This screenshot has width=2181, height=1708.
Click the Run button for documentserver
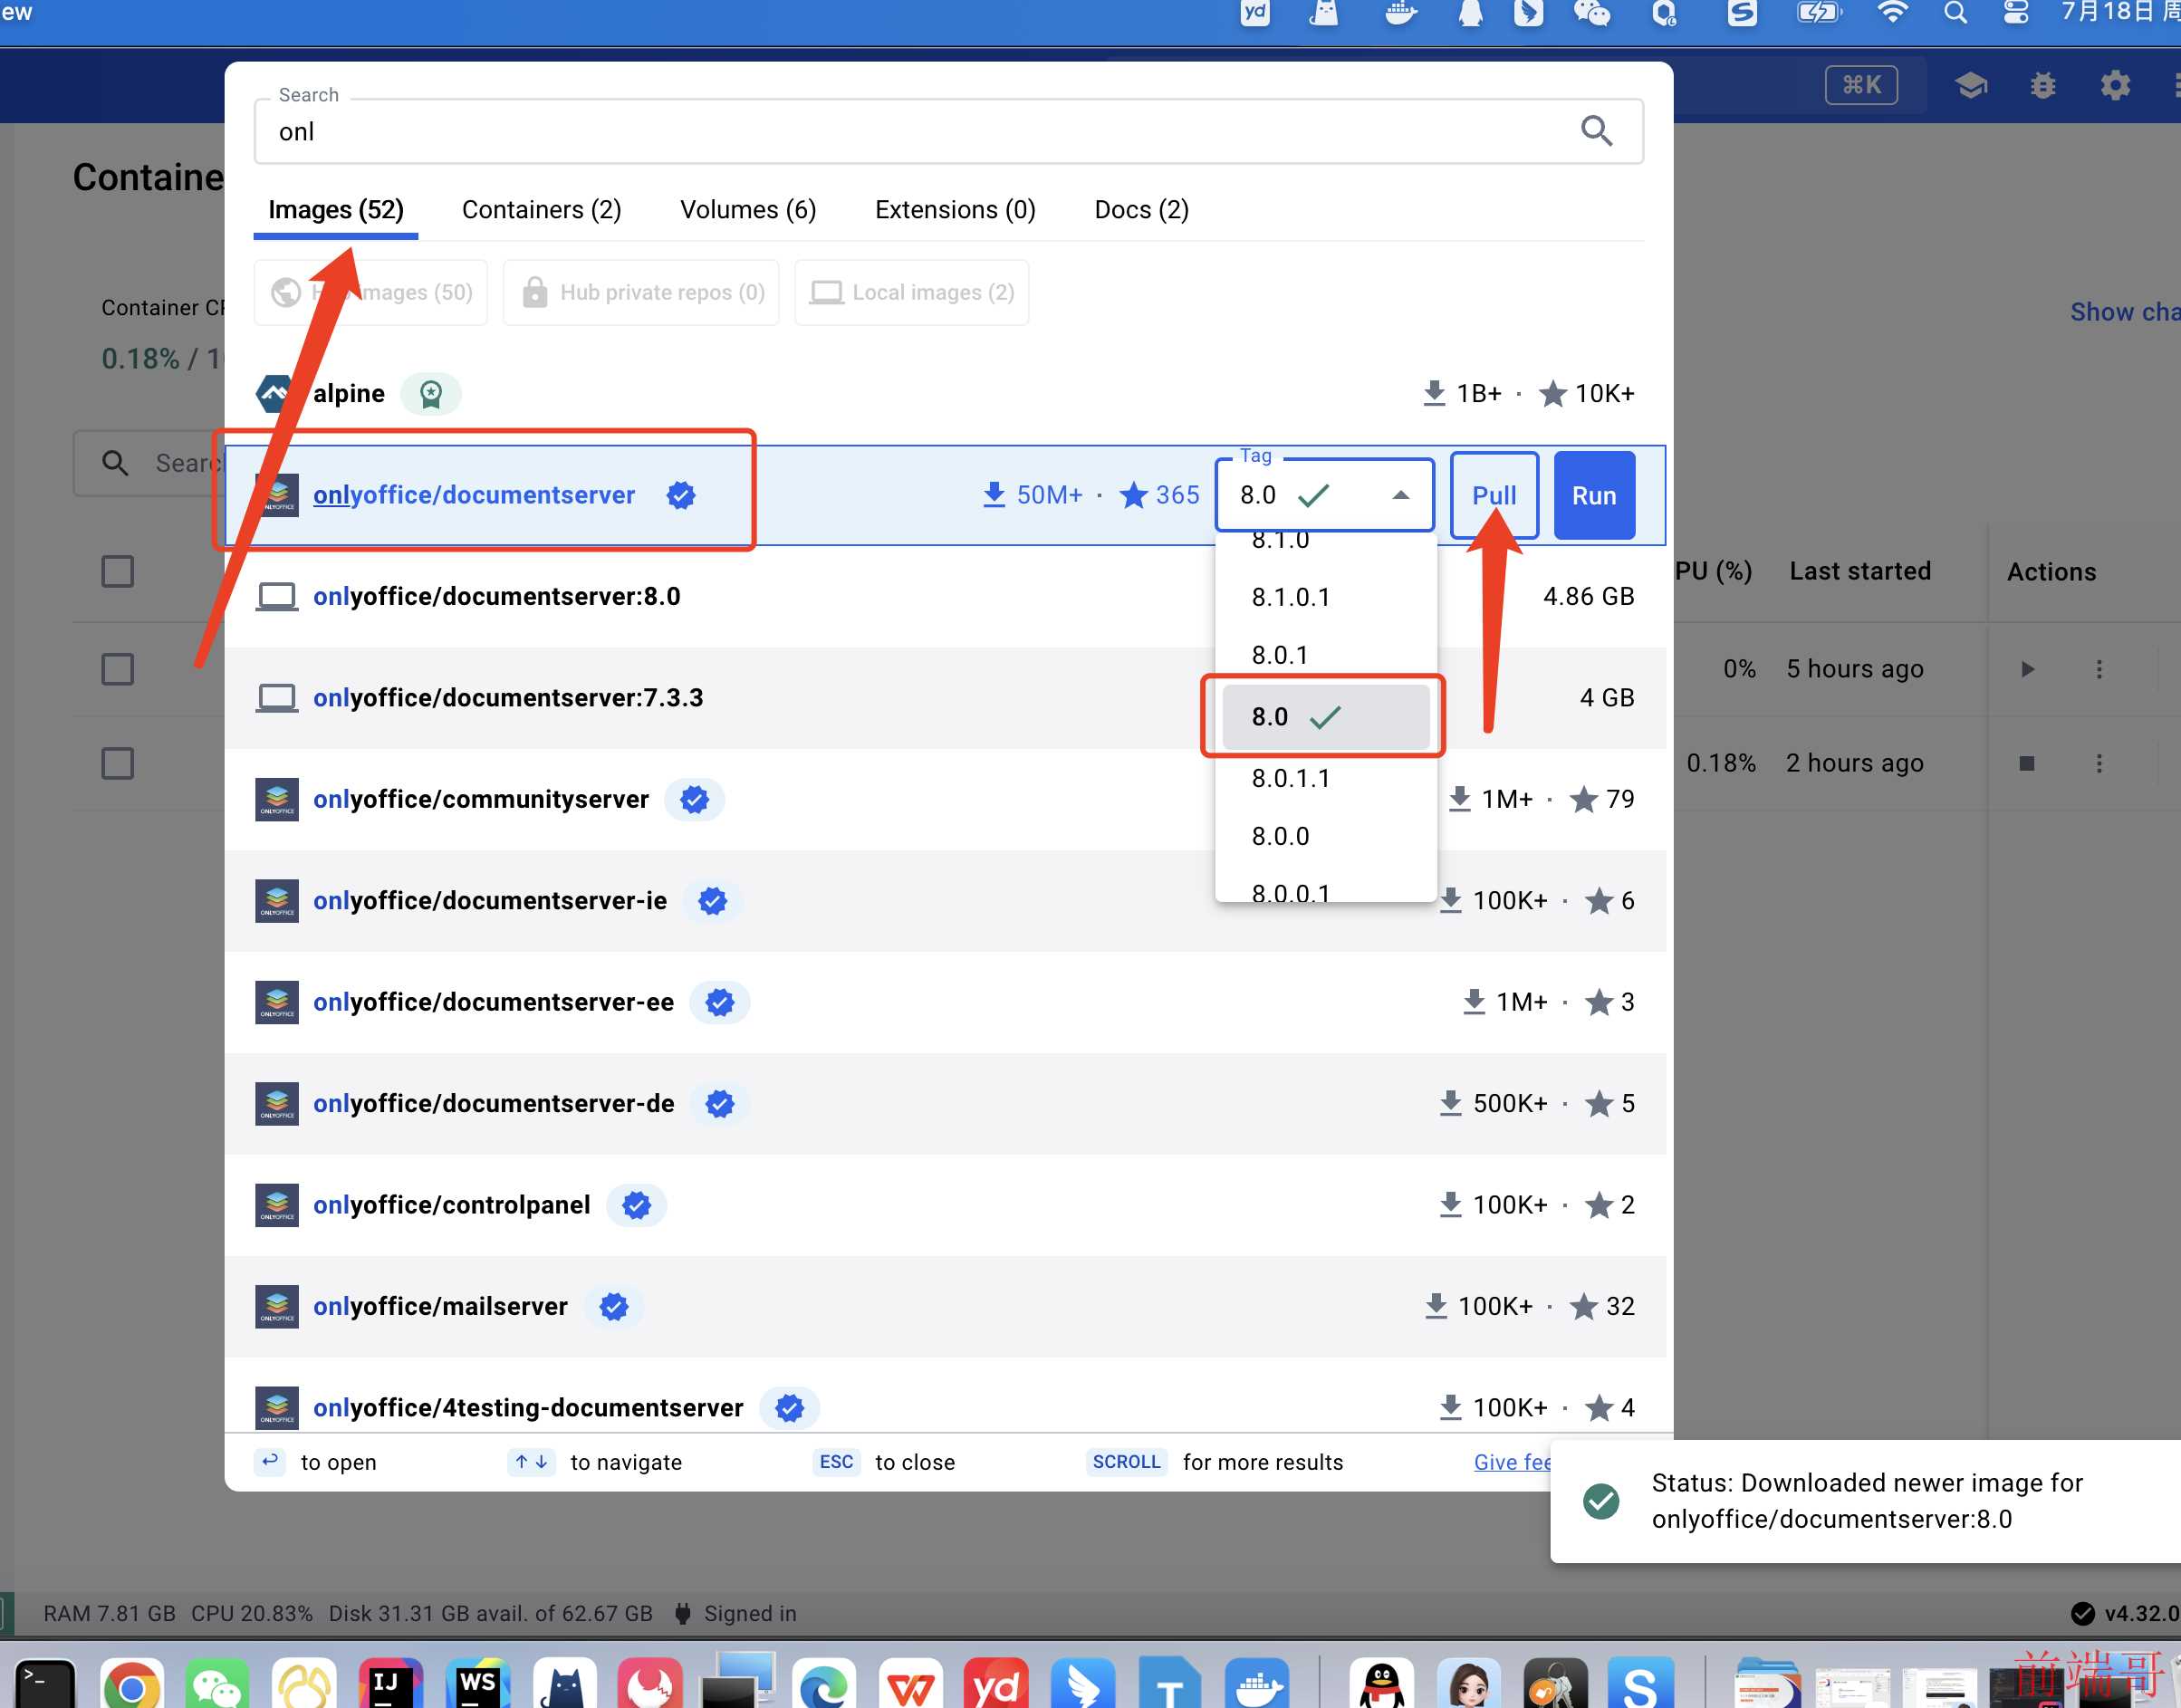(1593, 495)
